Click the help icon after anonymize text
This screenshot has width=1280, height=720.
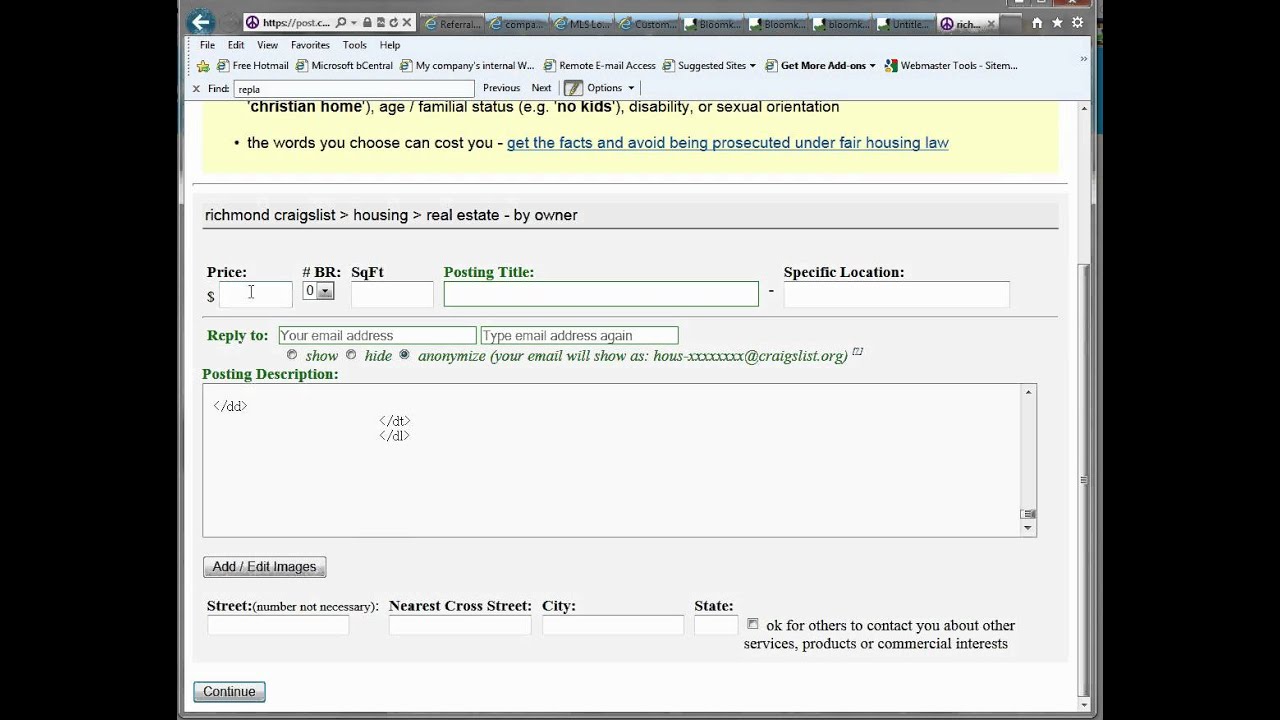click(857, 352)
